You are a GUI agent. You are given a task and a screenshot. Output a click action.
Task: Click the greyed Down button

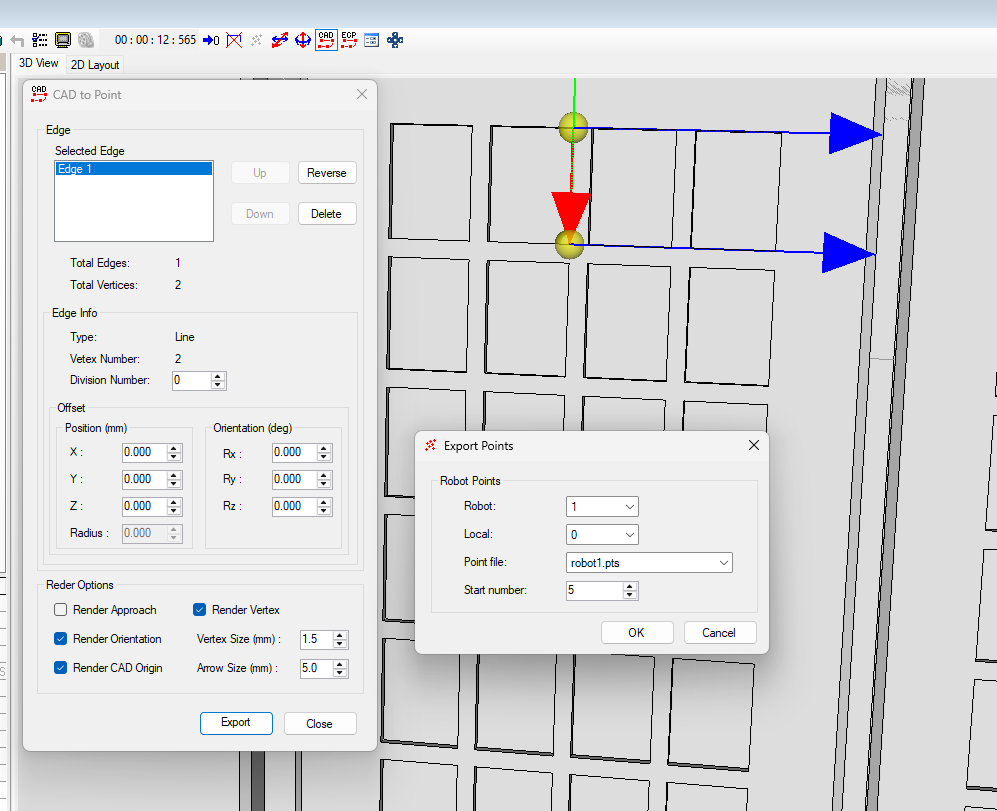coord(260,214)
